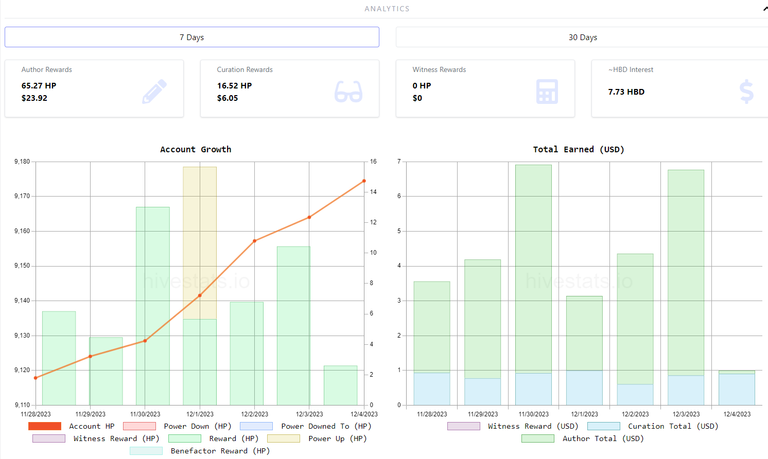The height and width of the screenshot is (459, 768).
Task: Click the Author Rewards card title
Action: (x=47, y=70)
